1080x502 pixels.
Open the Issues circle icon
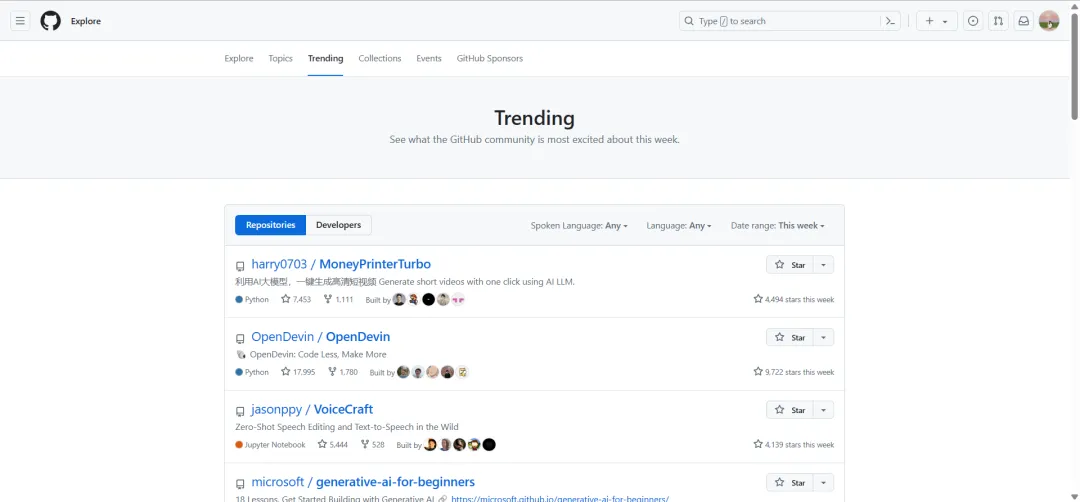(x=973, y=21)
